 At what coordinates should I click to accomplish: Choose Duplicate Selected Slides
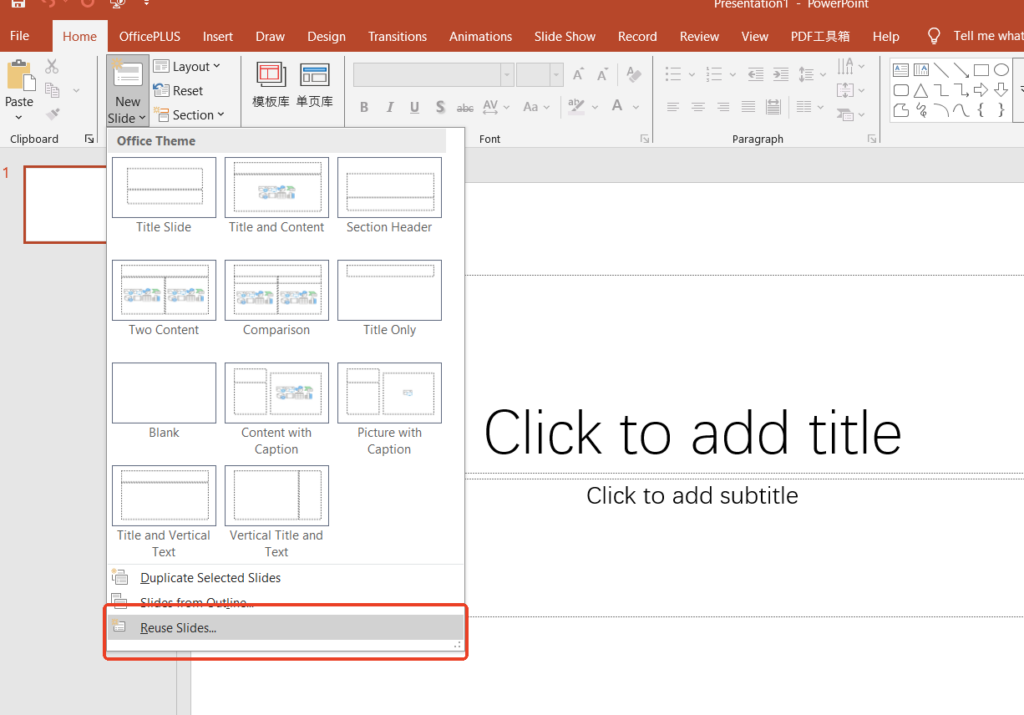tap(210, 578)
